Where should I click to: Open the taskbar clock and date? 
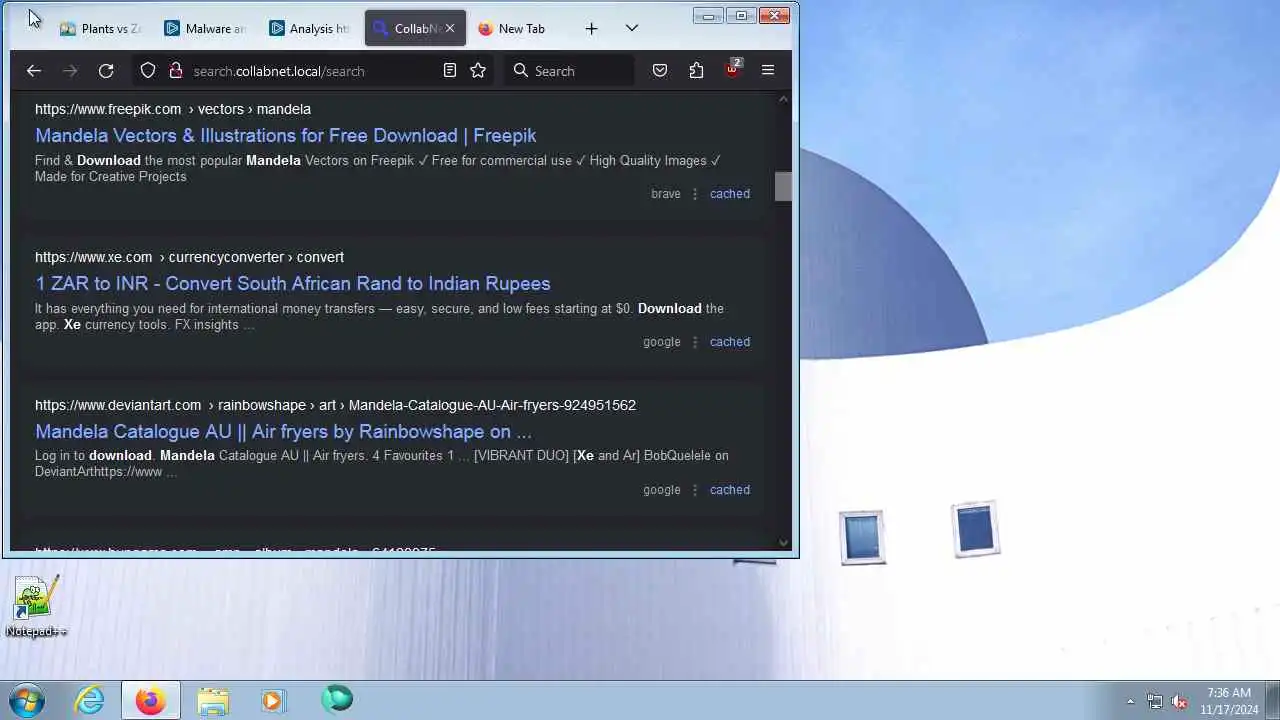(1229, 701)
